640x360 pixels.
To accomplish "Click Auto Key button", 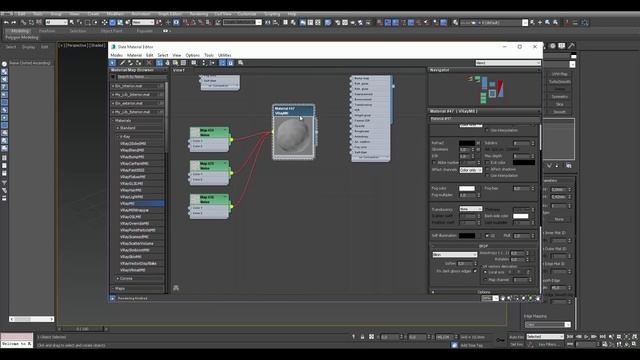I will [516, 337].
